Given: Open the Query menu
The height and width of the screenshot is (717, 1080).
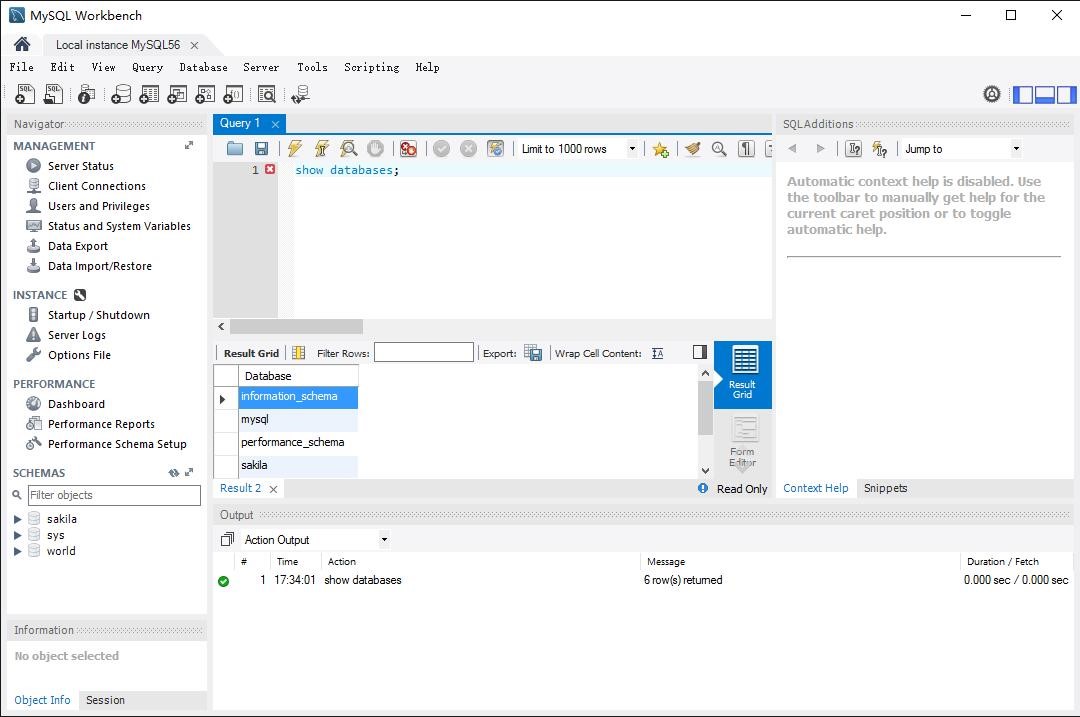Looking at the screenshot, I should [147, 67].
